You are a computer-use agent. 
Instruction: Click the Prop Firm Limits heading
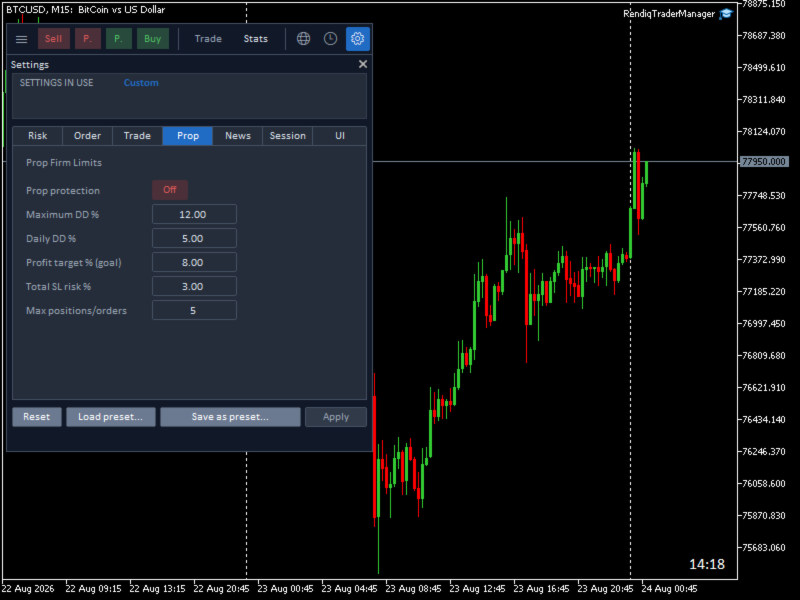point(64,163)
